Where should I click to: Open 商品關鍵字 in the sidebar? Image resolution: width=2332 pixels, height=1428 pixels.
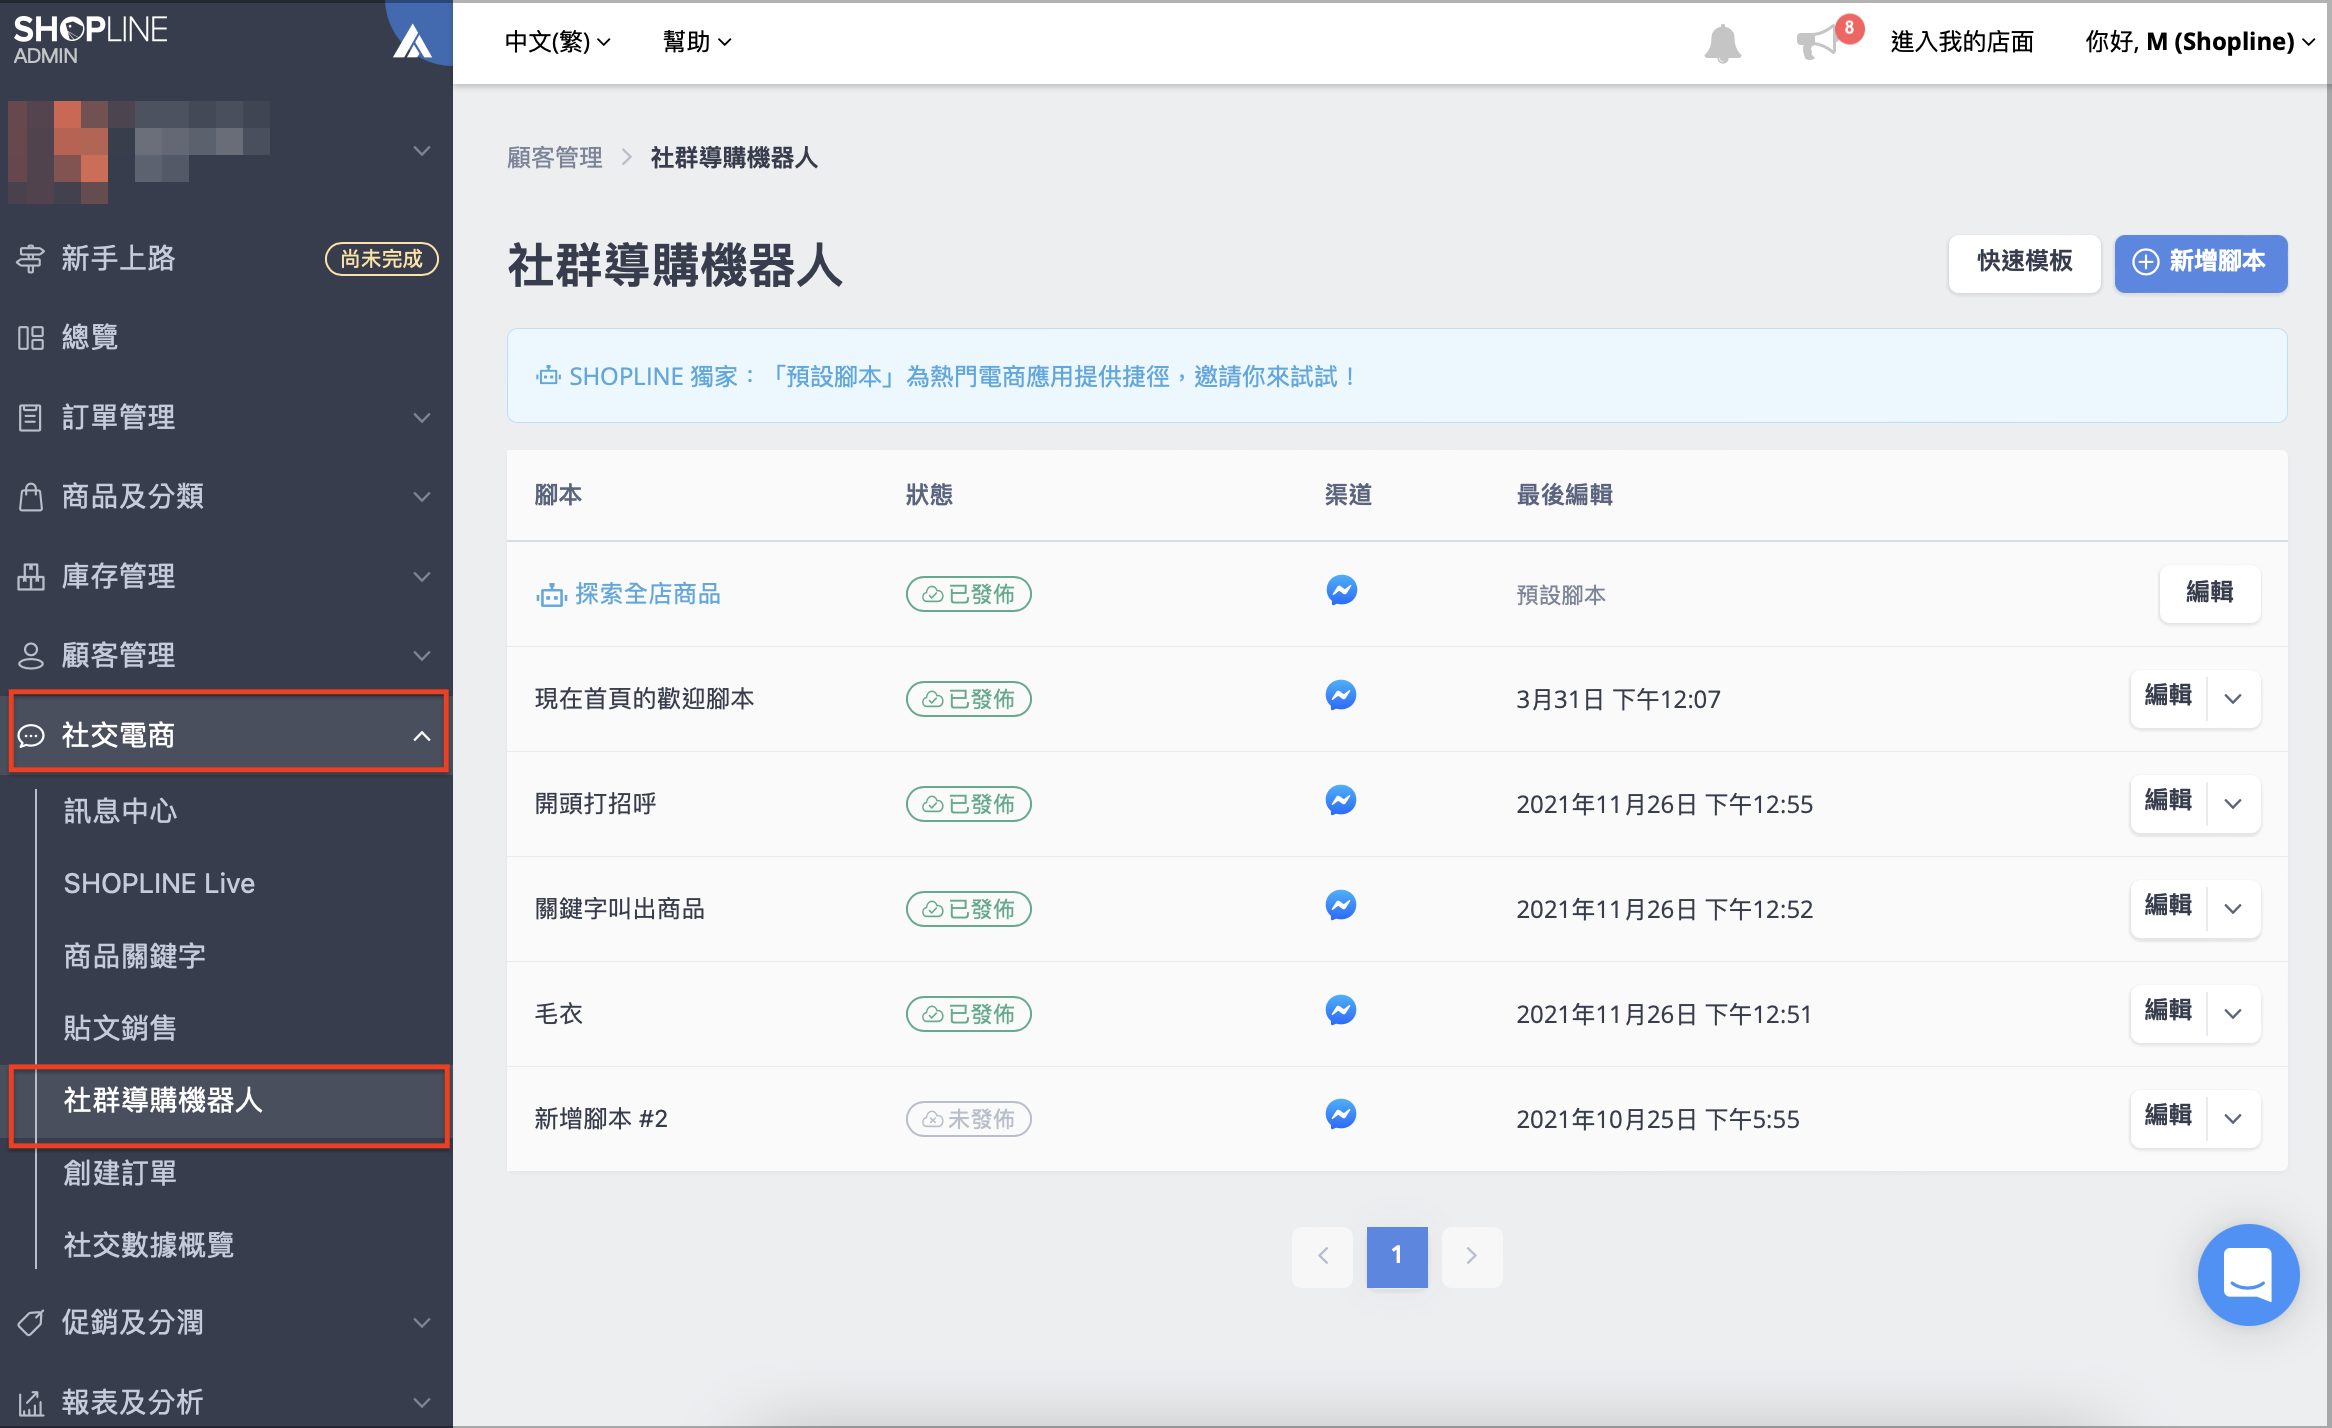coord(135,956)
